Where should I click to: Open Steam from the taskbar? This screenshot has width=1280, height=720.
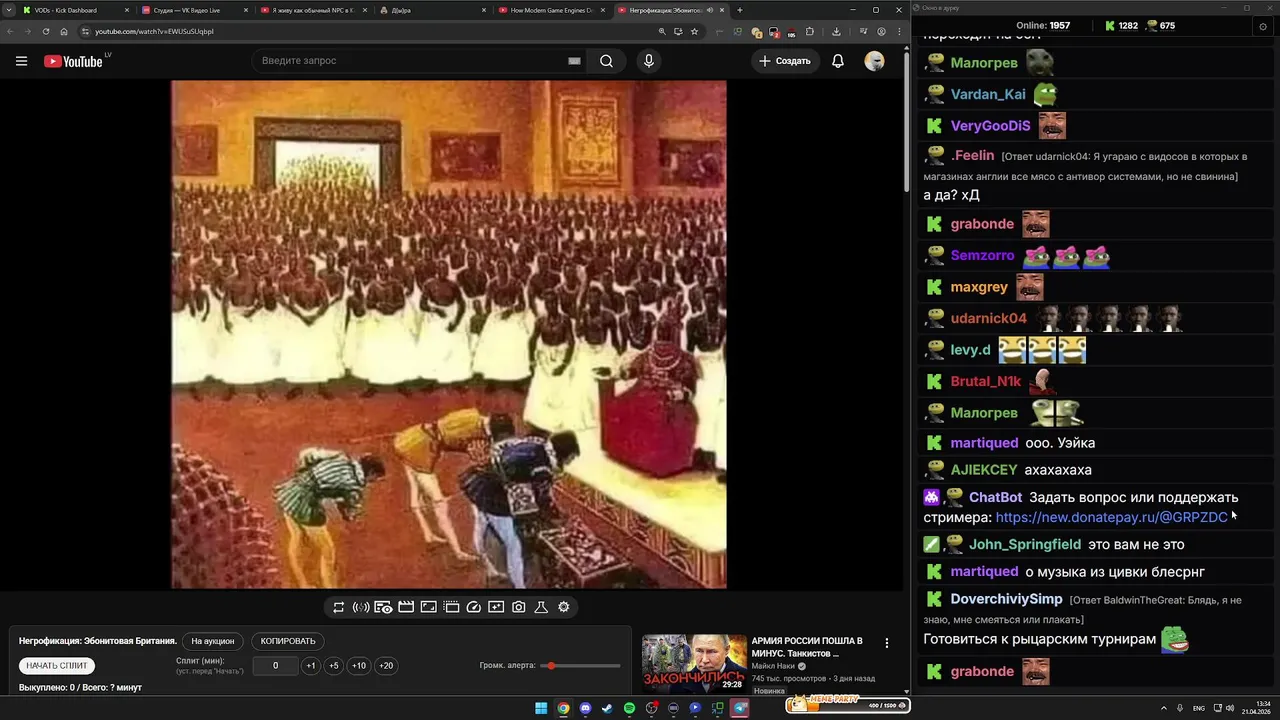pos(607,708)
